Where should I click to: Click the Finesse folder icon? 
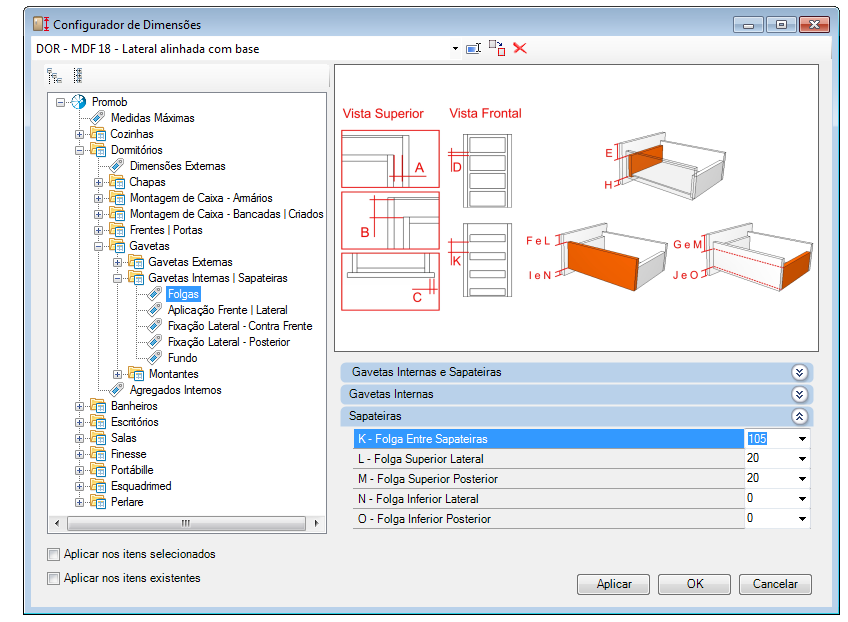[98, 454]
